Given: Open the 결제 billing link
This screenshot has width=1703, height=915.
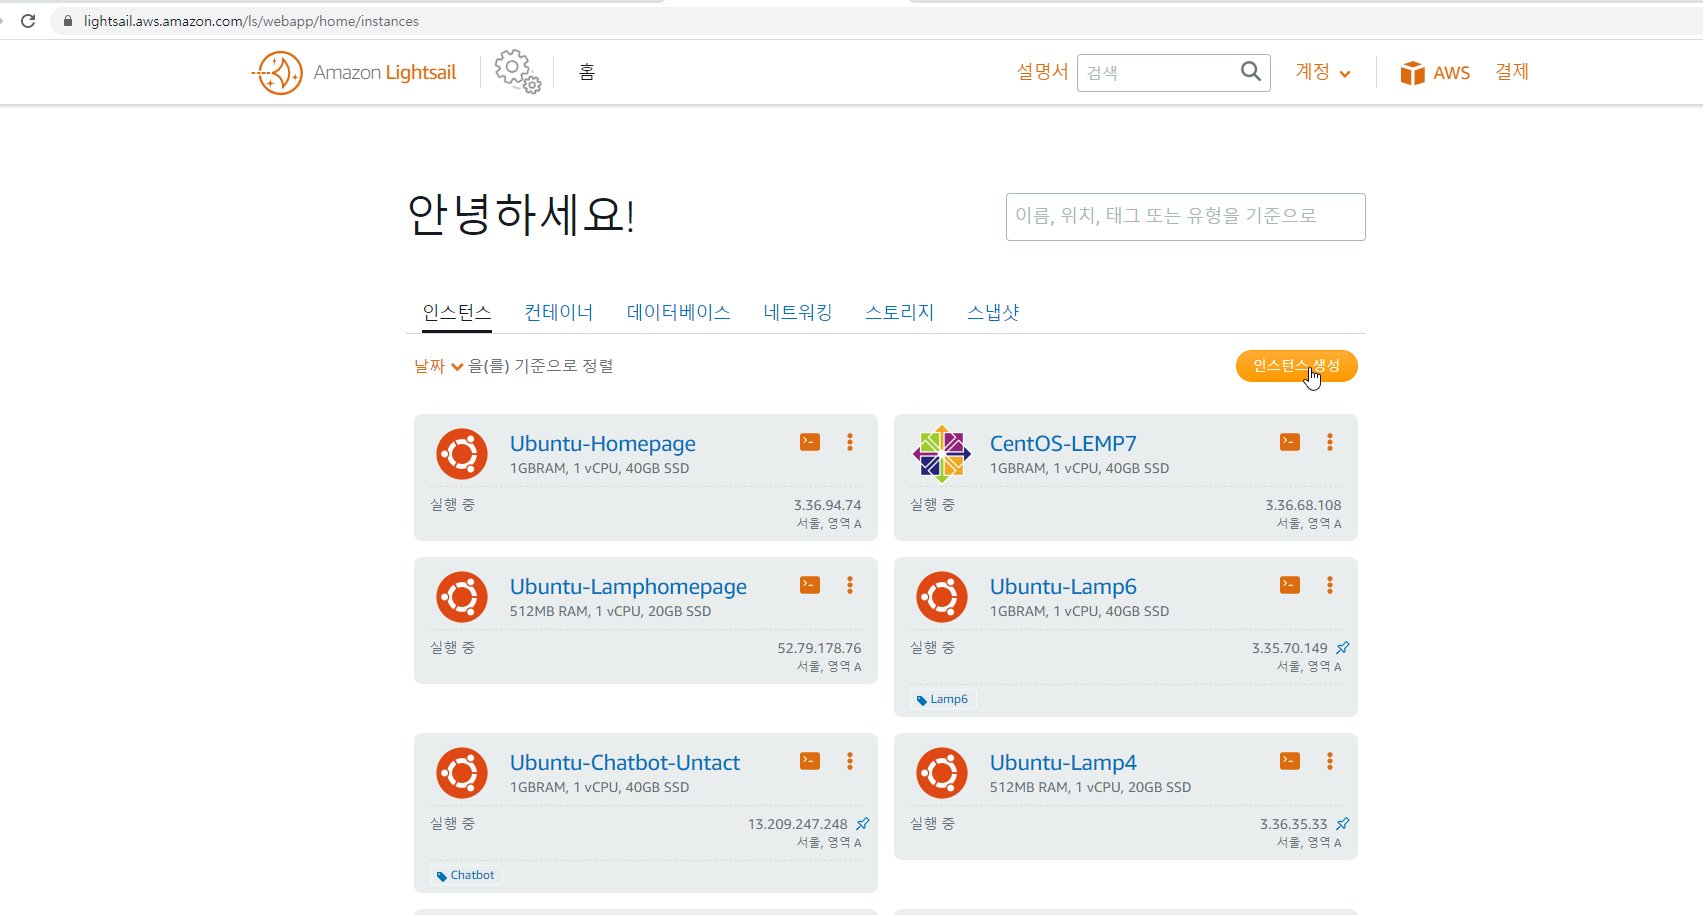Looking at the screenshot, I should click(1512, 72).
